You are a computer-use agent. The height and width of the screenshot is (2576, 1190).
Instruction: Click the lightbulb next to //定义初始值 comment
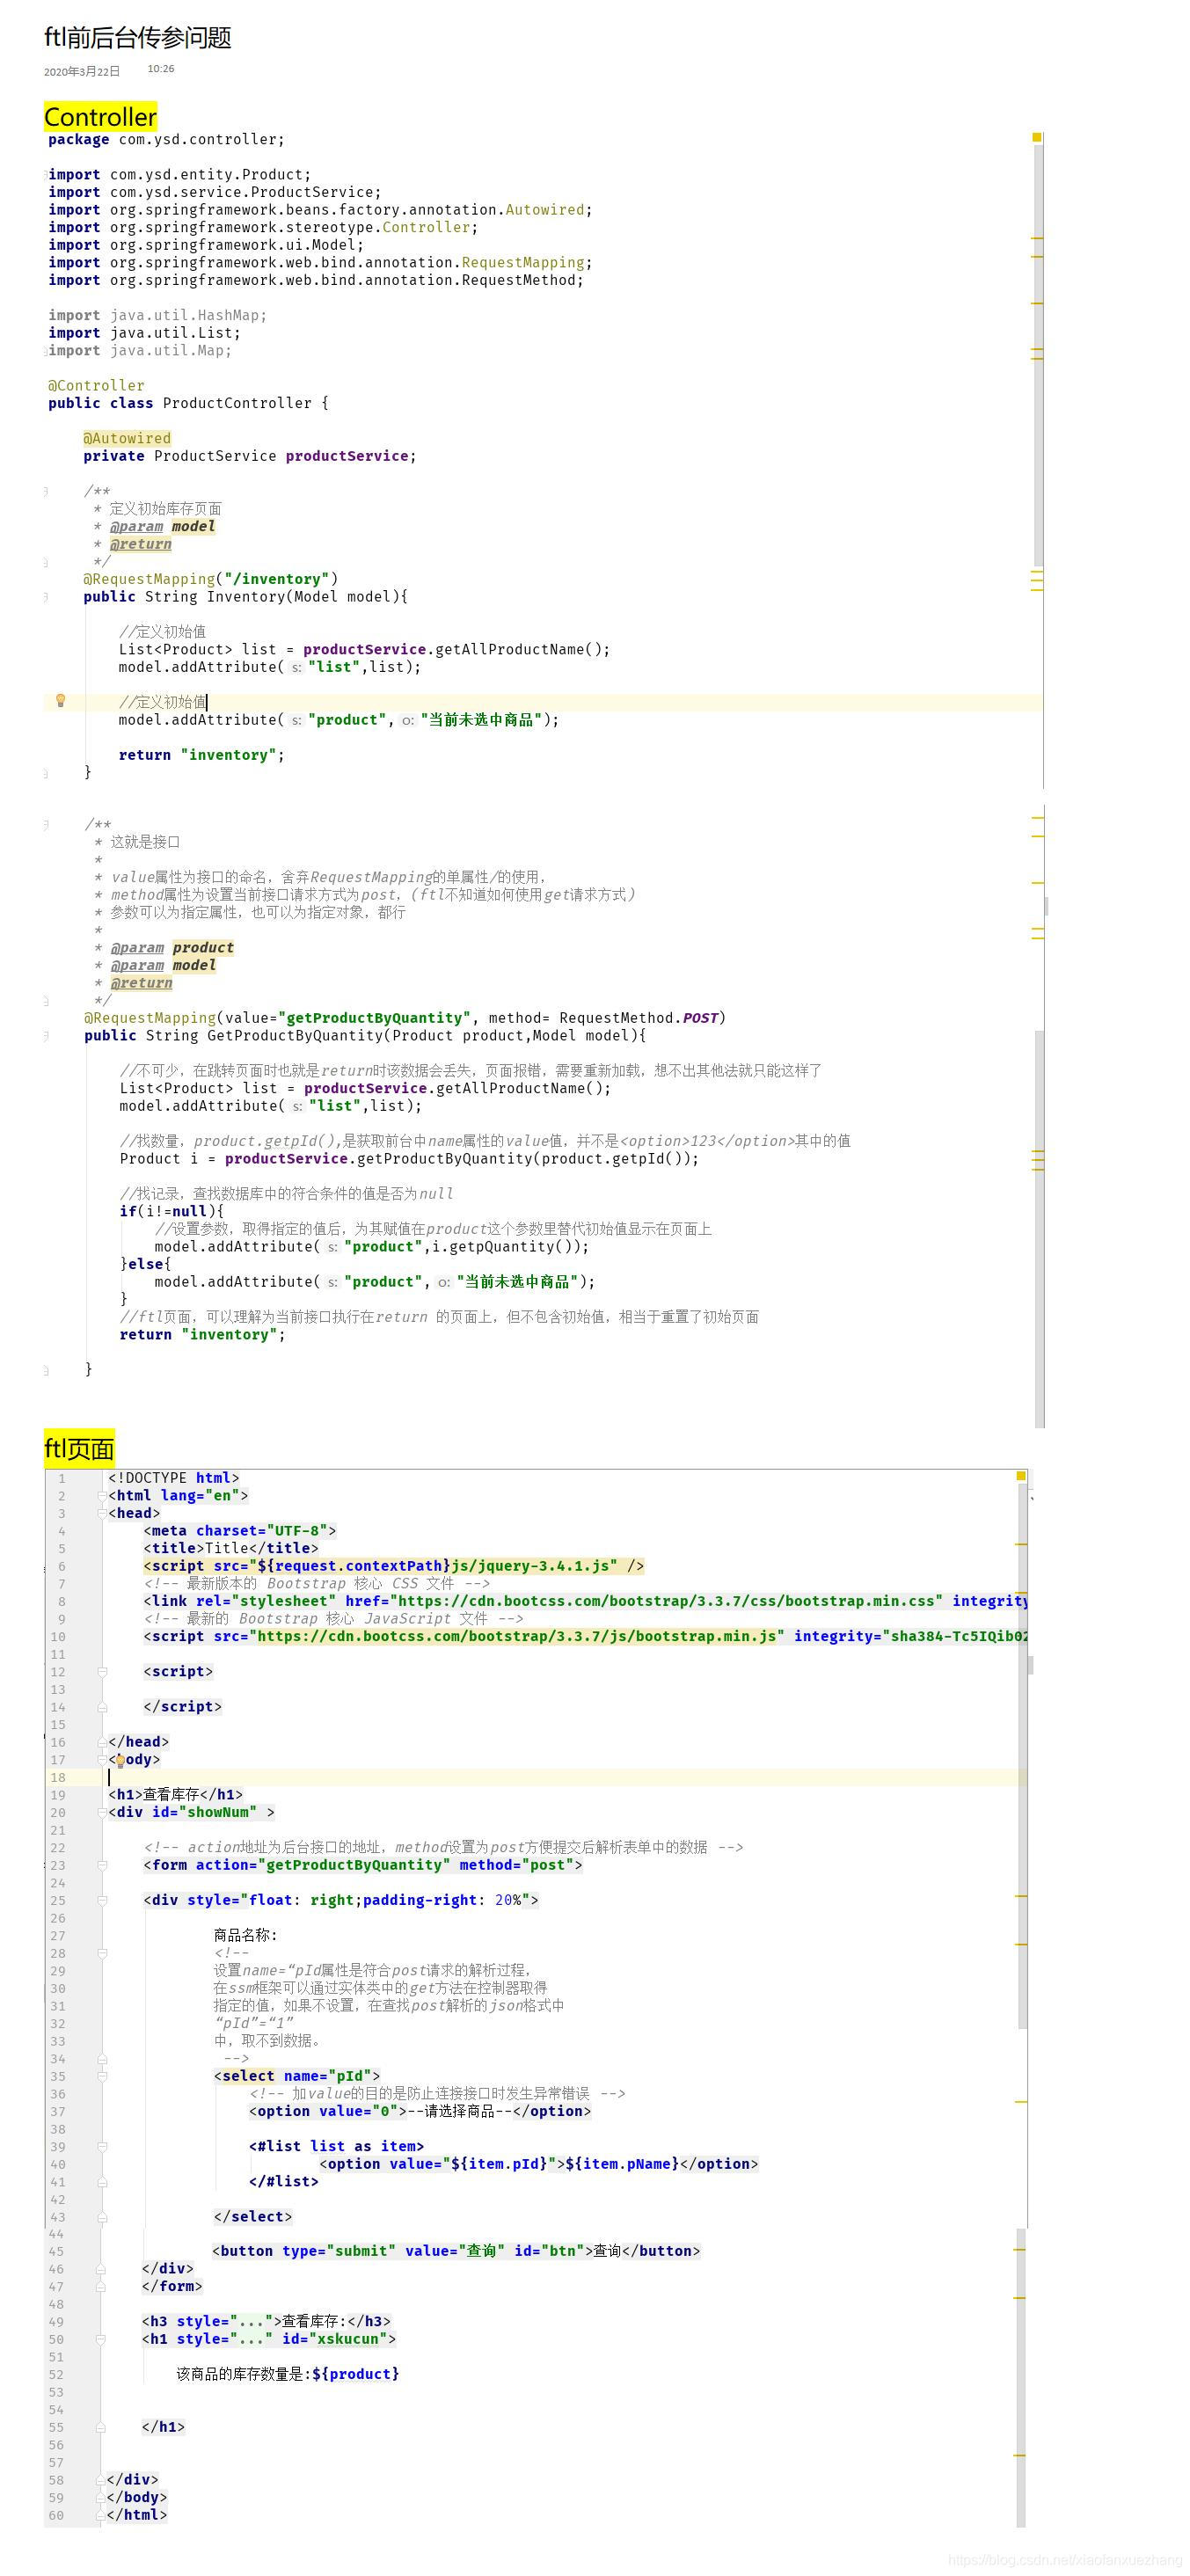(x=60, y=701)
